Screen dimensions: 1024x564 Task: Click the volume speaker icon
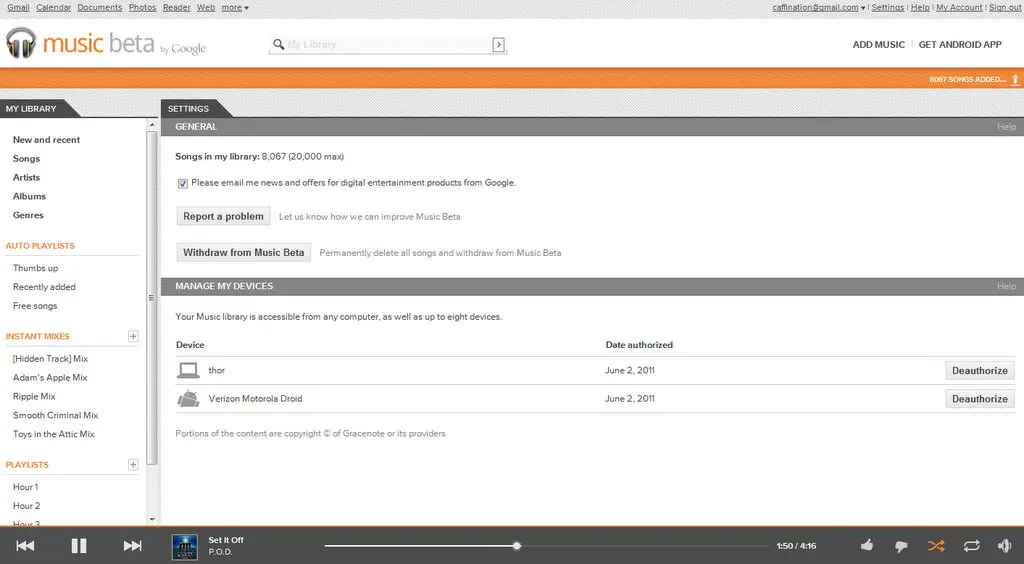click(x=1004, y=546)
